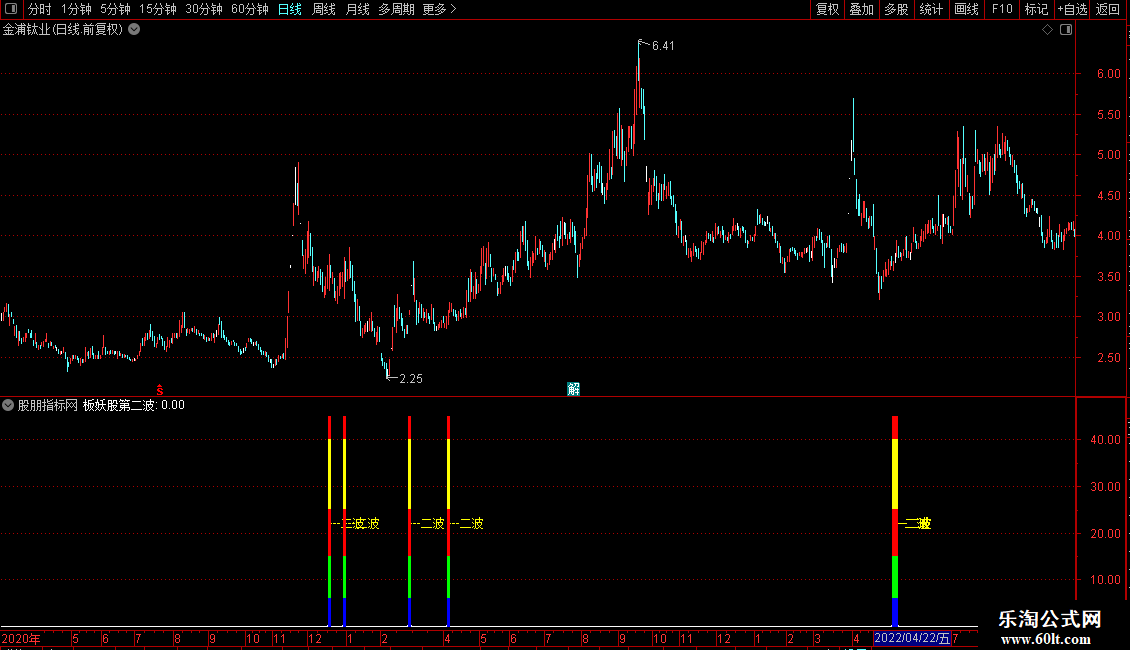Click the rightmost 二波 signal bar
Image resolution: width=1130 pixels, height=650 pixels.
point(895,521)
